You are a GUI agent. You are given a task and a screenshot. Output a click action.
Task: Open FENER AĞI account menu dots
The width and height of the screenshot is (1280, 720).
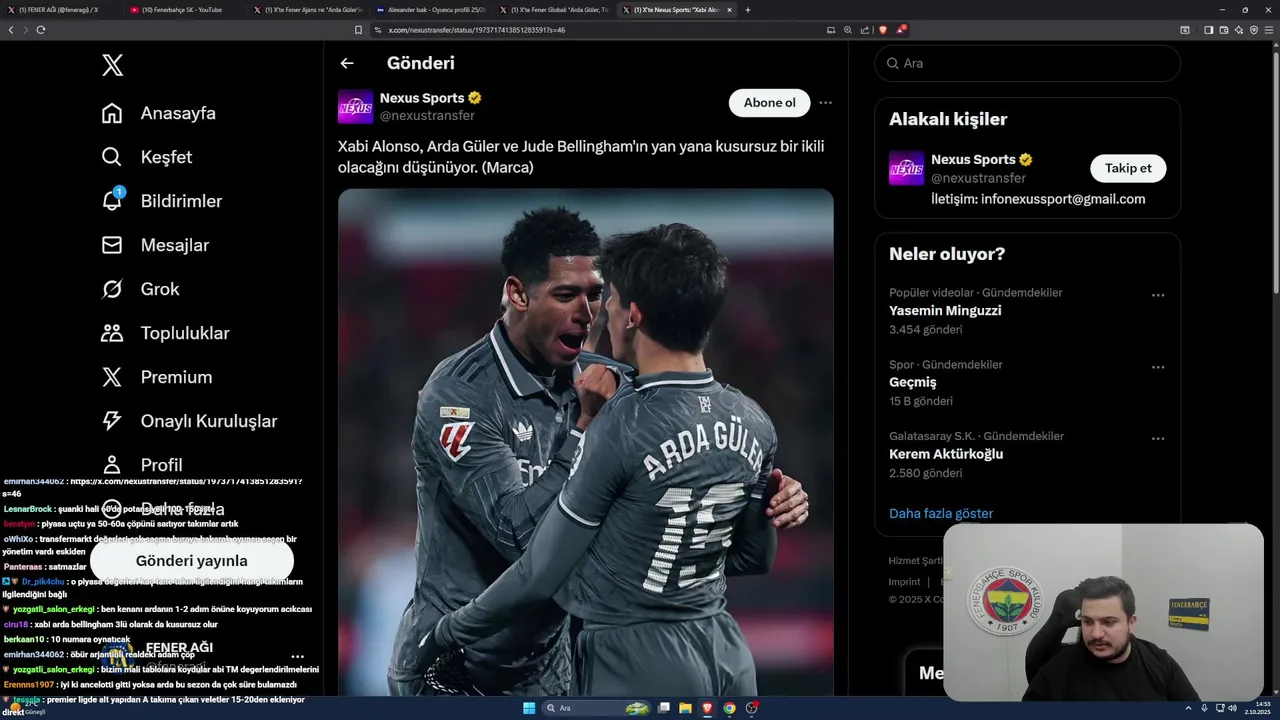tap(297, 657)
